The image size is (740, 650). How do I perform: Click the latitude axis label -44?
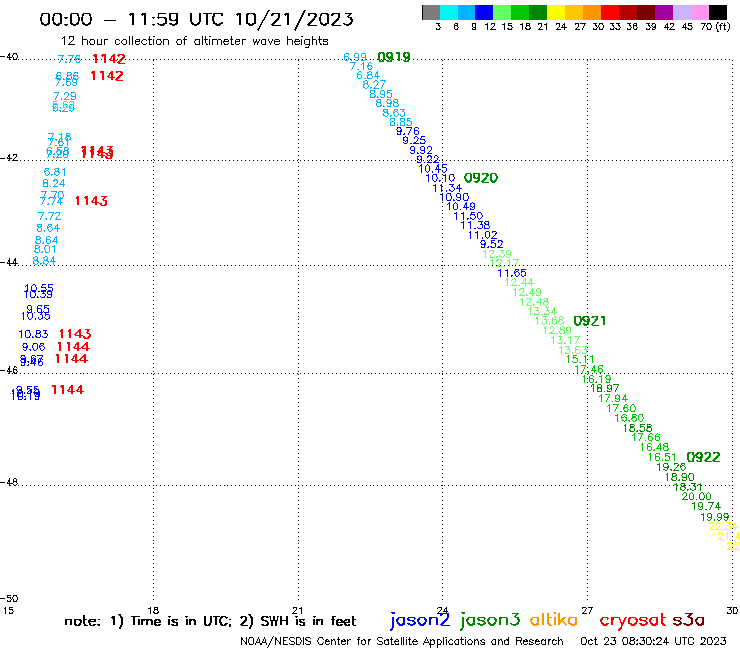(9, 262)
